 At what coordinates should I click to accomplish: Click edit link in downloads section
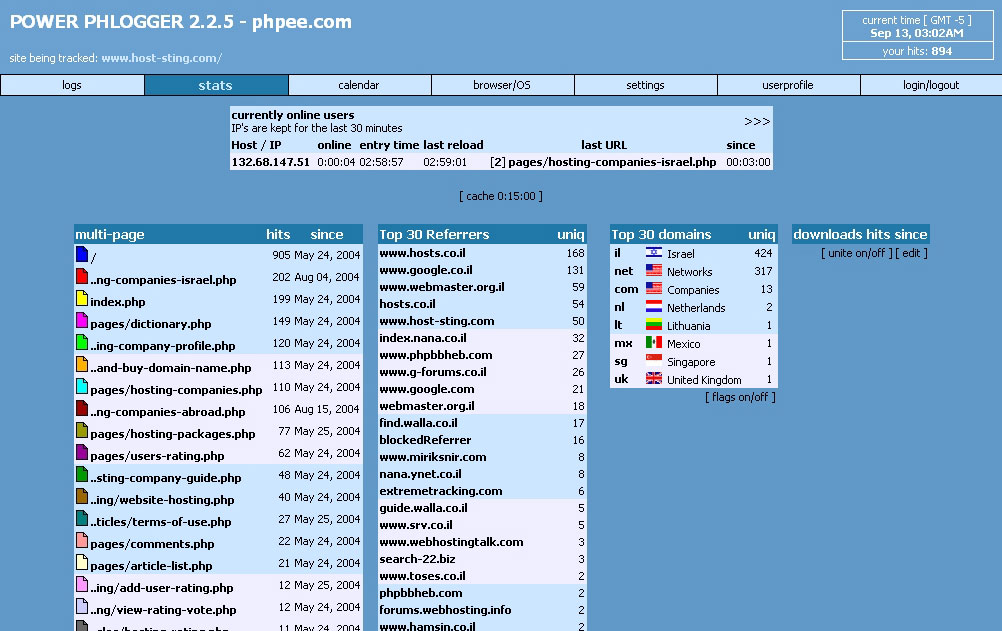[x=911, y=253]
